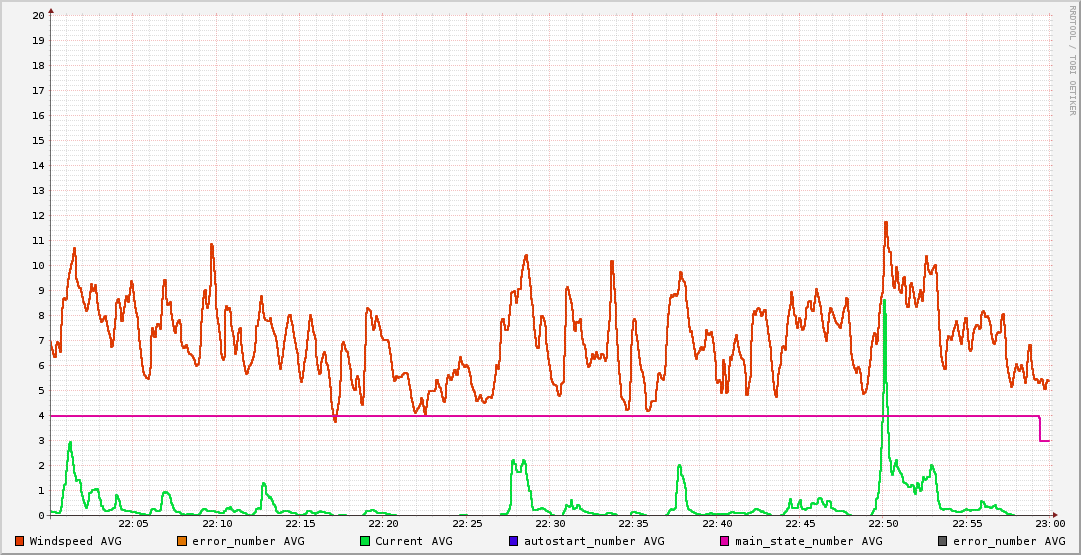This screenshot has height=555, width=1081.
Task: Click the tall green Current spike peak
Action: pos(884,300)
